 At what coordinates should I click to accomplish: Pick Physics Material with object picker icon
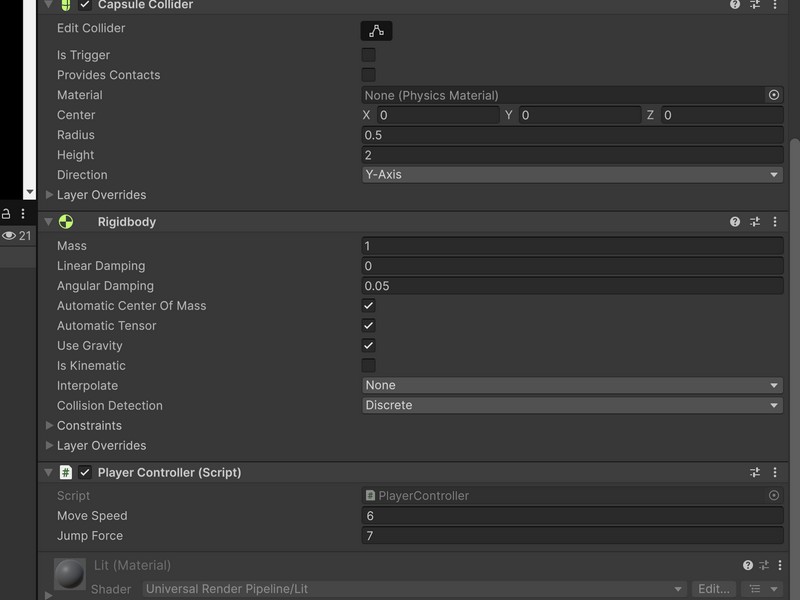[x=774, y=95]
